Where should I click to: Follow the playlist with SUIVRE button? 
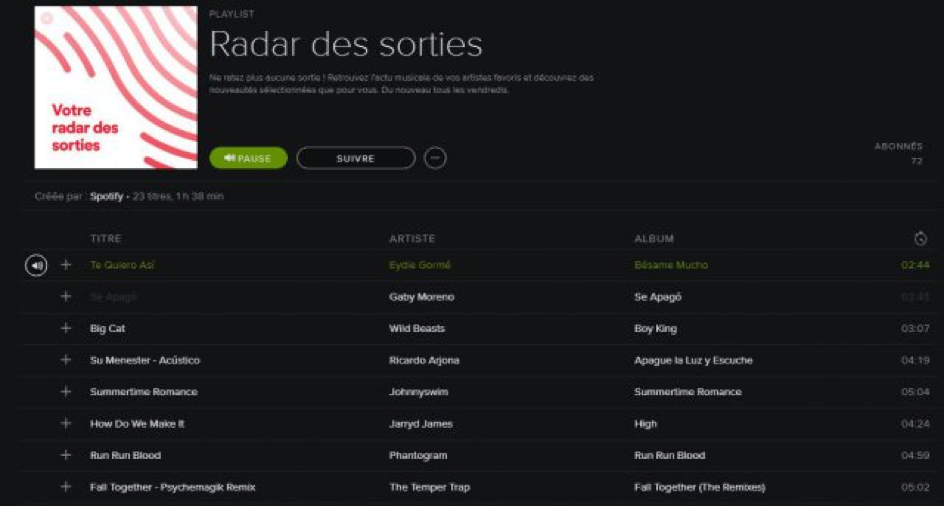point(355,158)
